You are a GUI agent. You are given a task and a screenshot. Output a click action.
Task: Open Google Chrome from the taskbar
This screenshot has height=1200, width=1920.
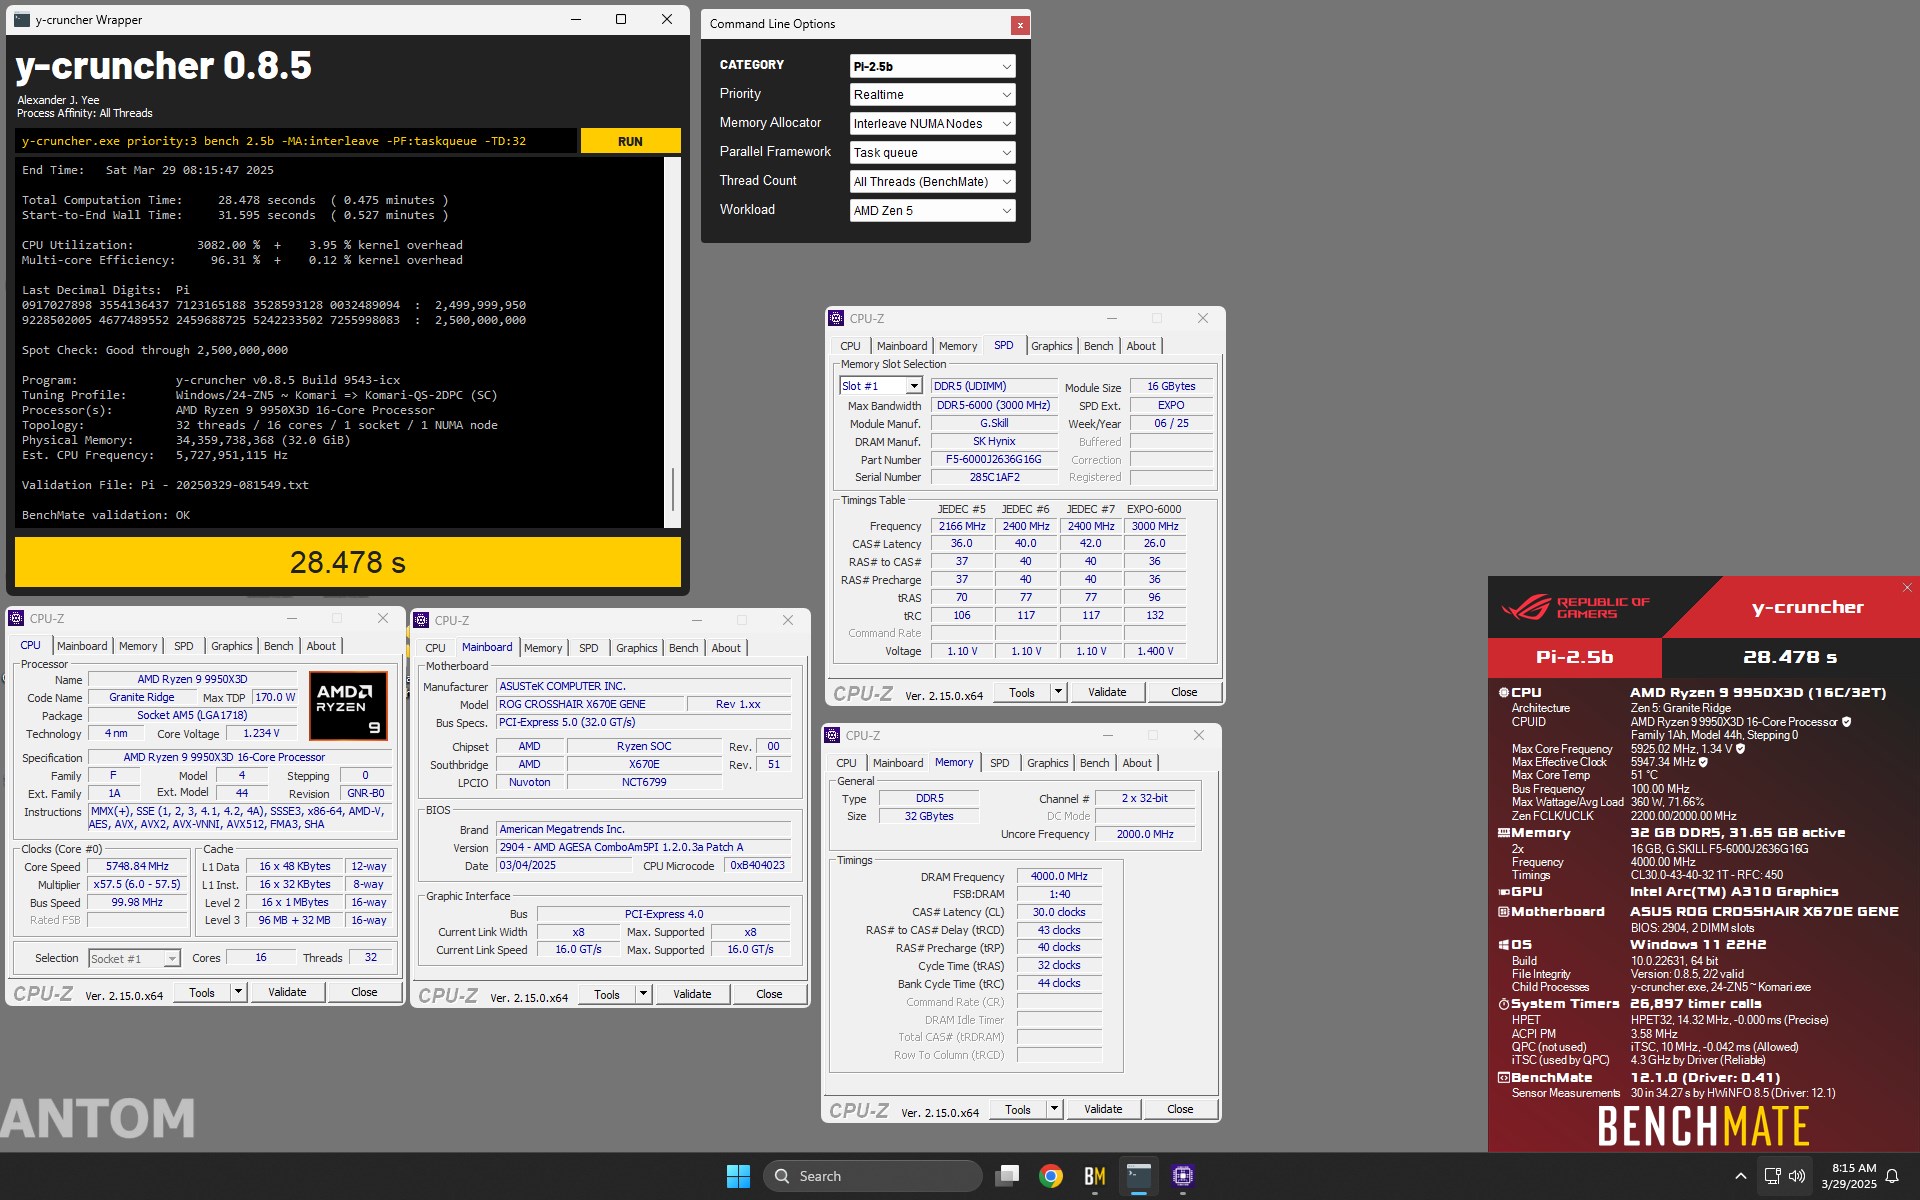click(1050, 1176)
